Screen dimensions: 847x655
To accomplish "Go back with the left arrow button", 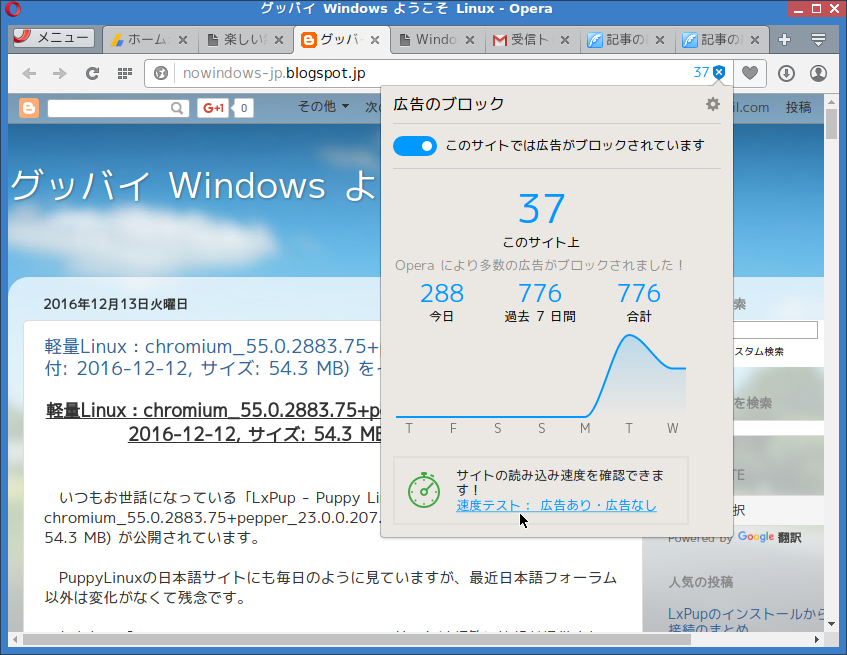I will [29, 73].
